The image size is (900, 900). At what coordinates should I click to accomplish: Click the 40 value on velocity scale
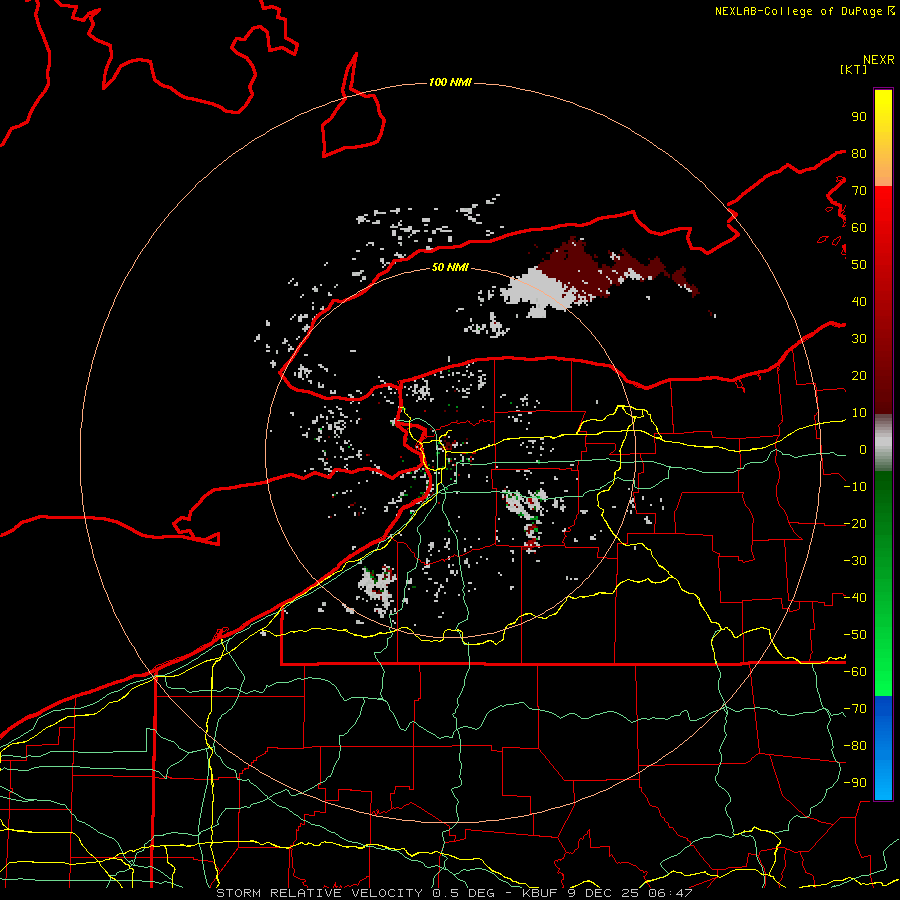coord(859,301)
